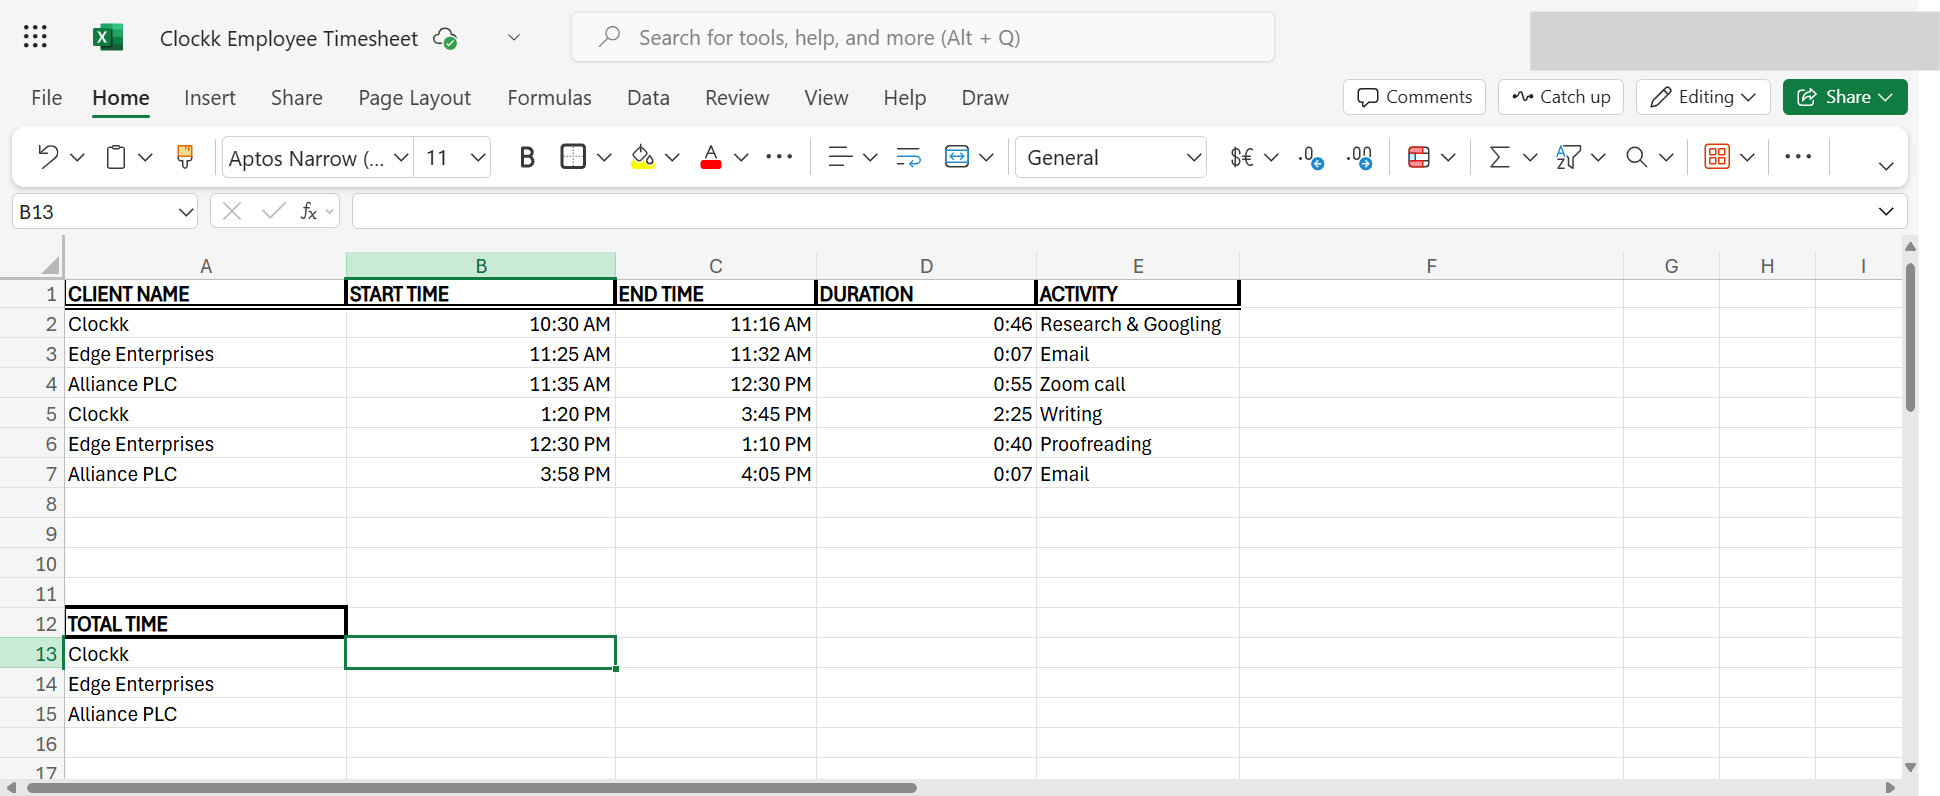
Task: Toggle Bold formatting
Action: click(x=527, y=157)
